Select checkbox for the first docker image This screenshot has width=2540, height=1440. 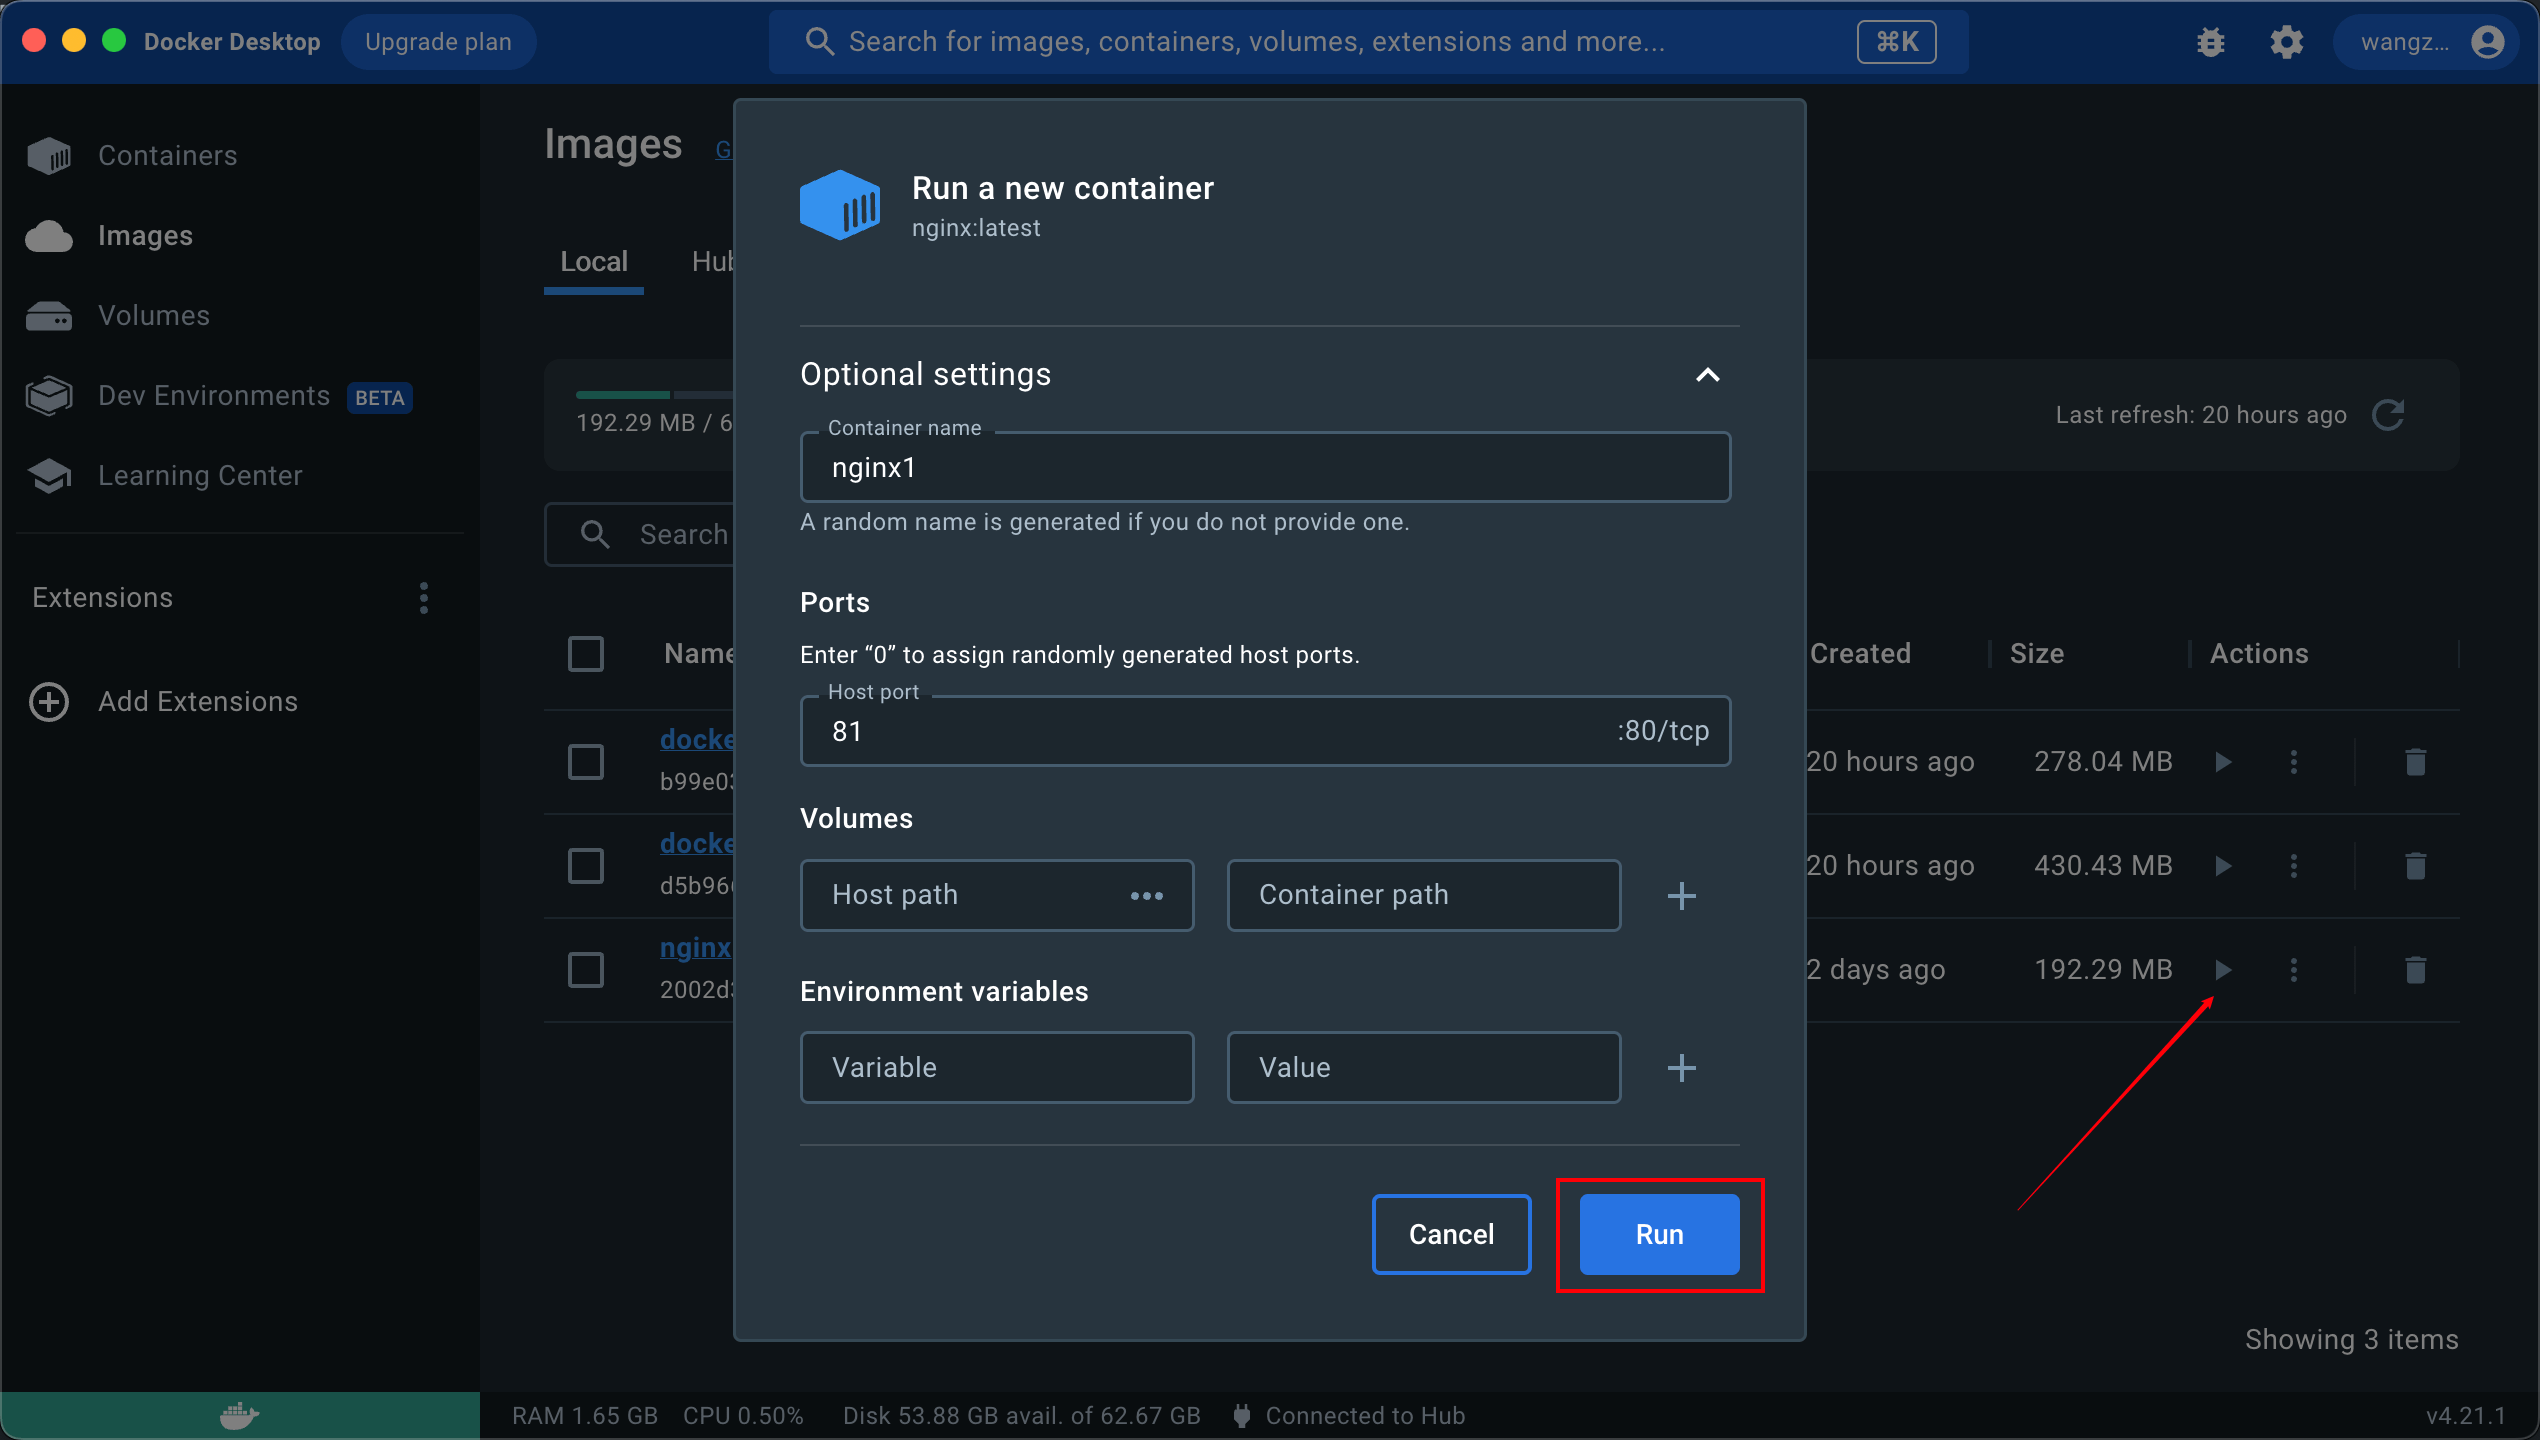586,762
